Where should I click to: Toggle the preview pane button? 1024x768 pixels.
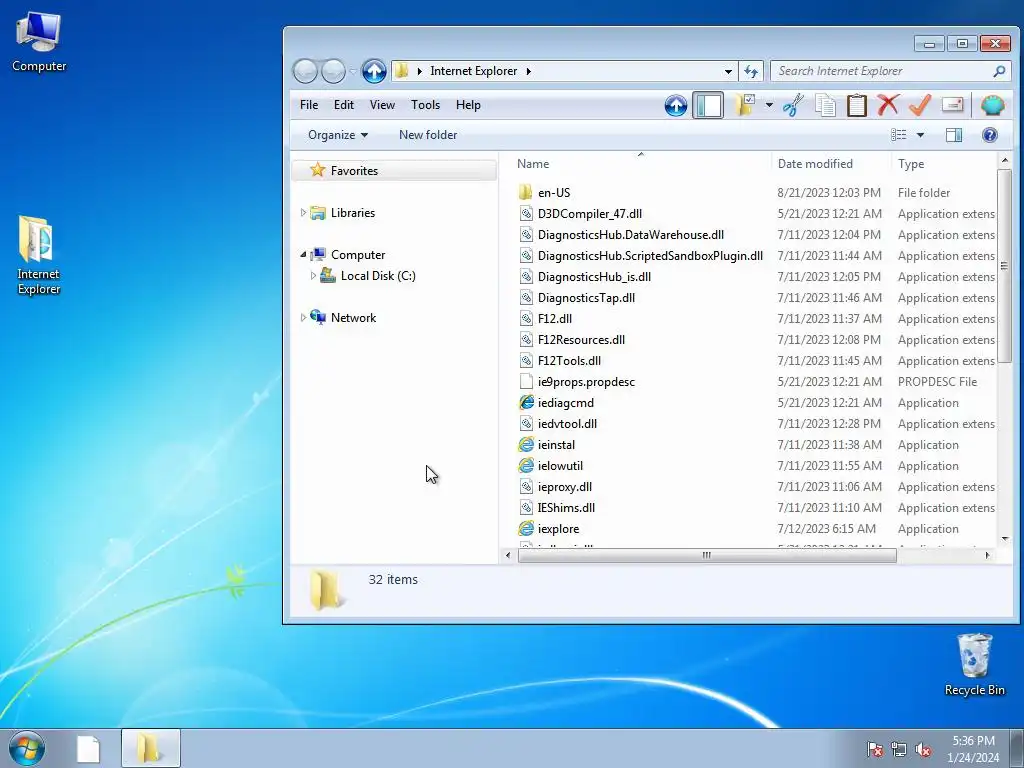coord(954,135)
